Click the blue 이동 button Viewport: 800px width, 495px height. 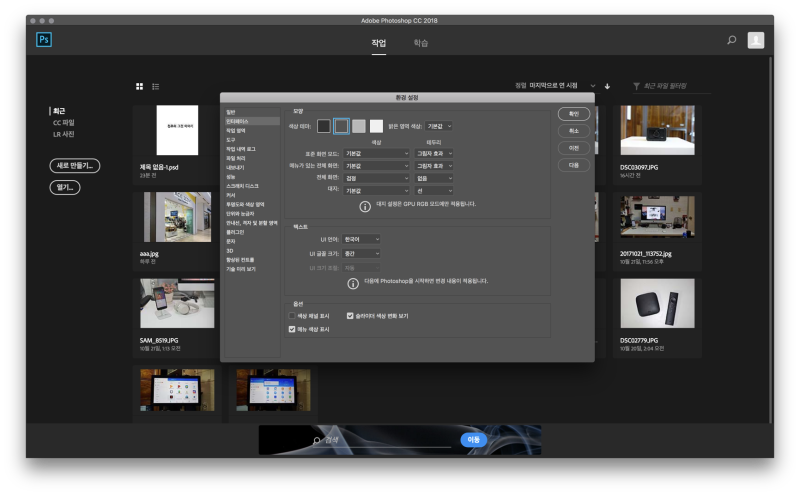pos(473,439)
